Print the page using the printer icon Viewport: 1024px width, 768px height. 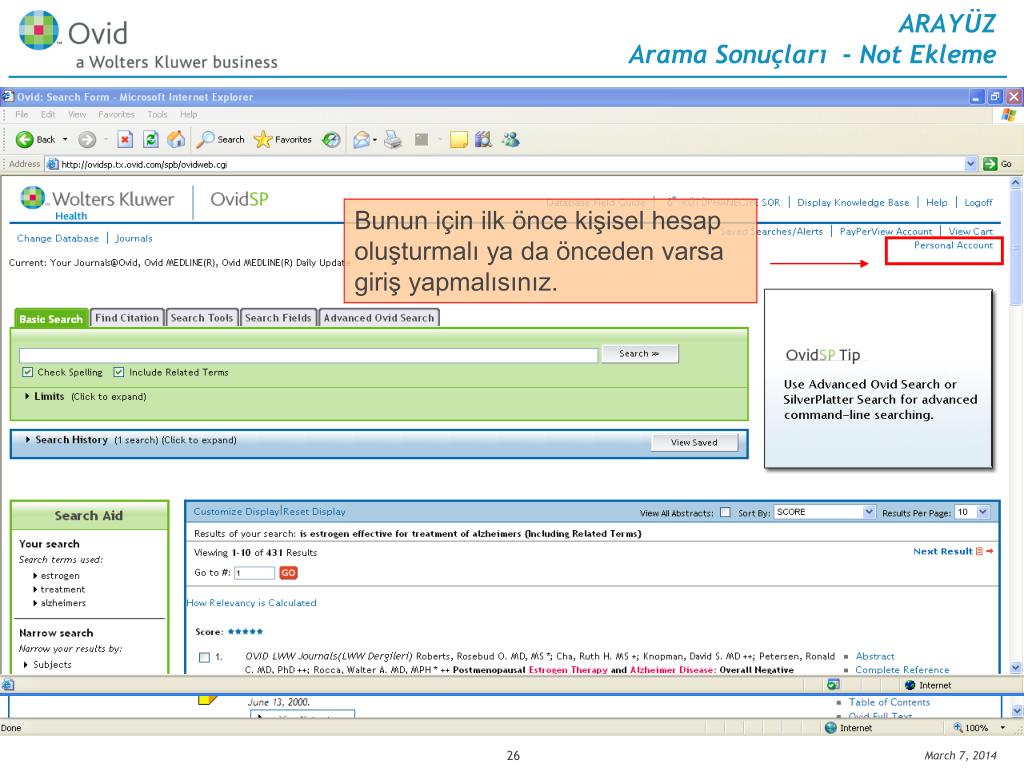392,139
